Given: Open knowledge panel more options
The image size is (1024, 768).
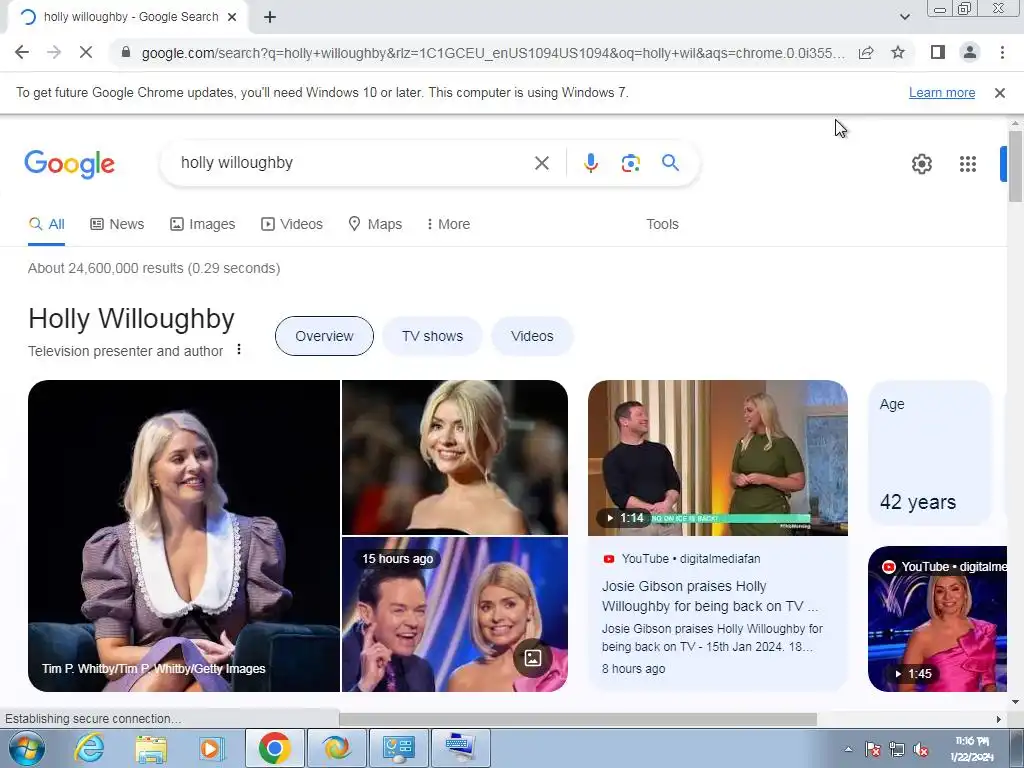Looking at the screenshot, I should [x=239, y=350].
